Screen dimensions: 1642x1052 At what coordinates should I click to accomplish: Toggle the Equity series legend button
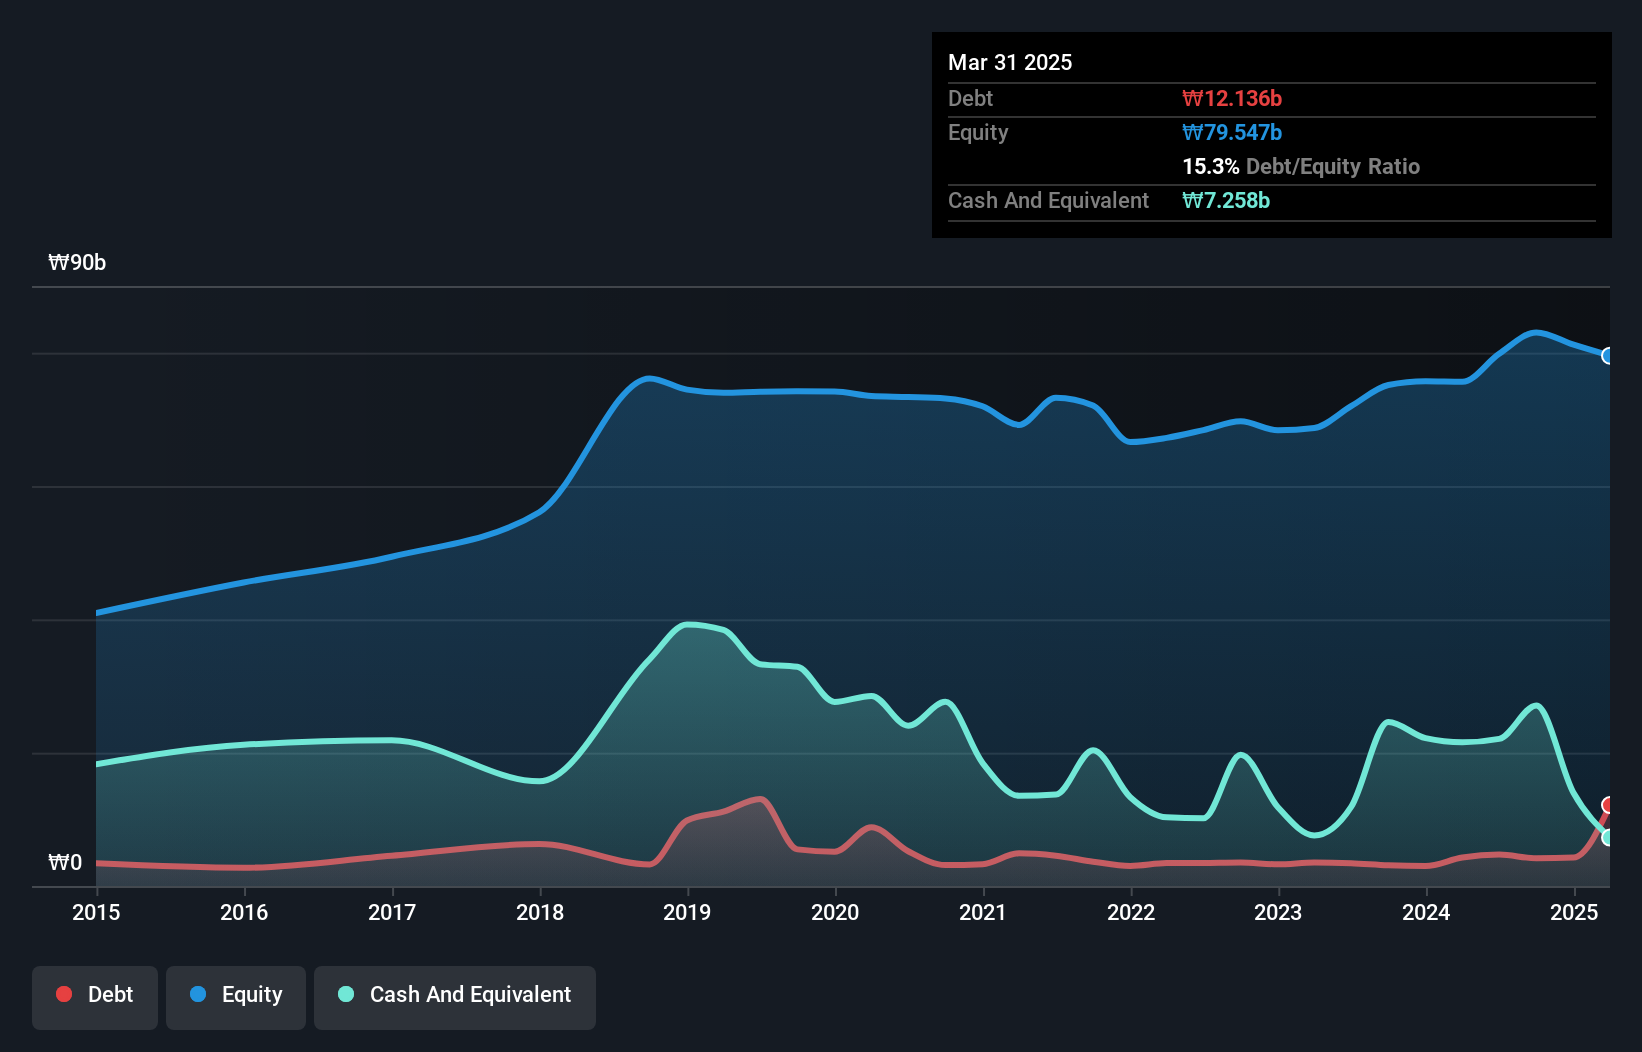[x=236, y=996]
